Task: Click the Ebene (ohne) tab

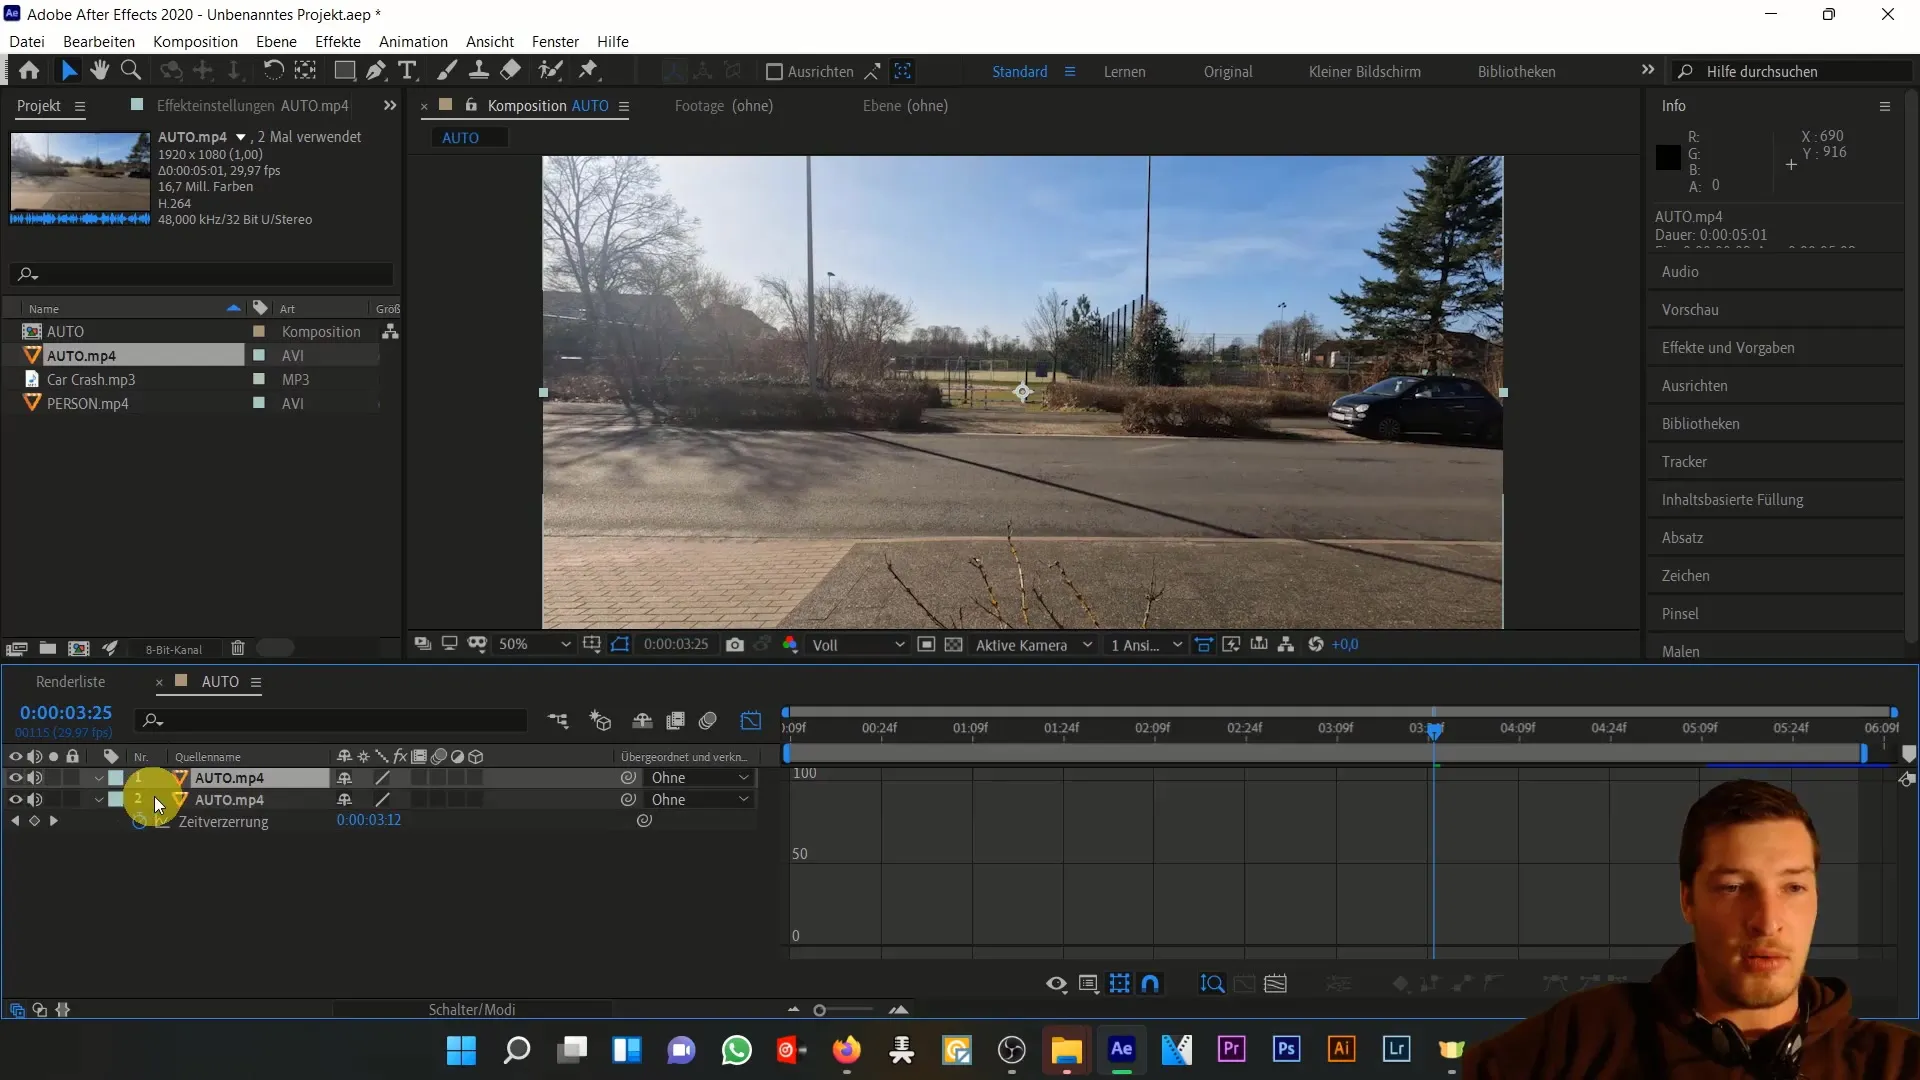Action: coord(906,105)
